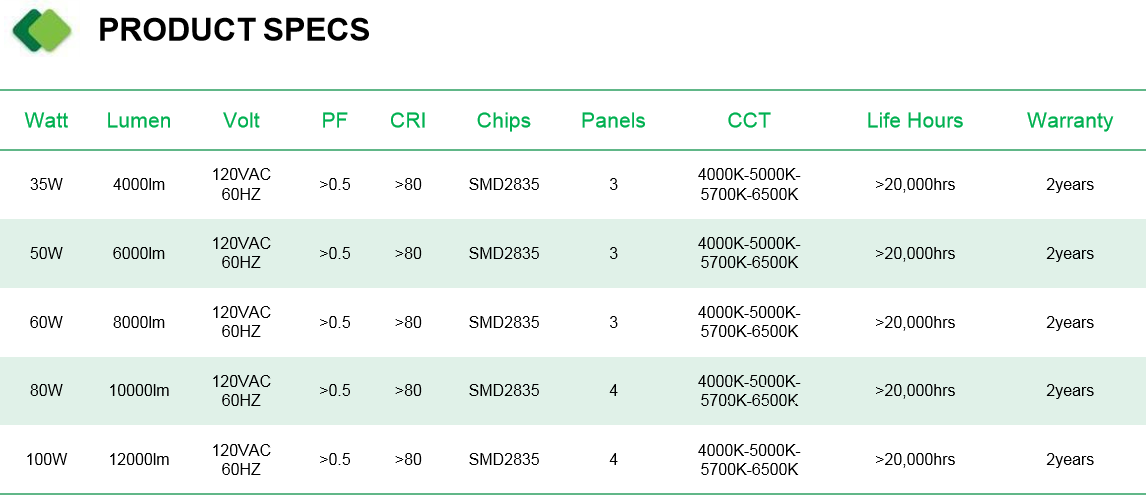Viewport: 1146px width, 496px height.
Task: Click the 6000lm lumen value
Action: 139,253
